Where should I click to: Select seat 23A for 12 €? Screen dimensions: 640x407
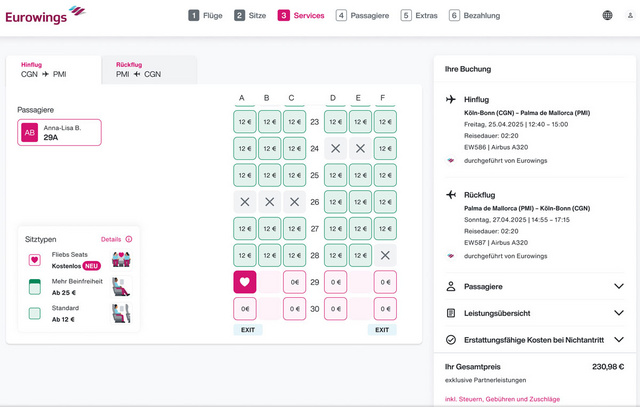pos(245,122)
